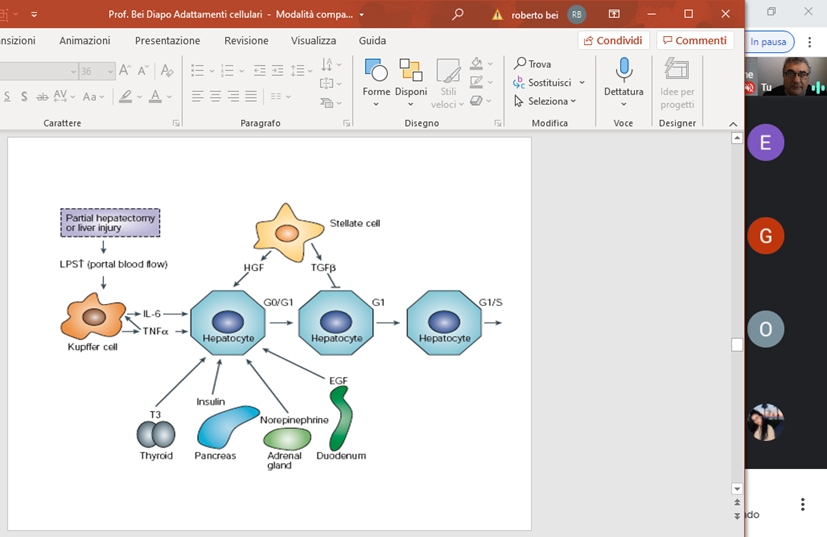Open Seleziona selection menu

[x=545, y=101]
